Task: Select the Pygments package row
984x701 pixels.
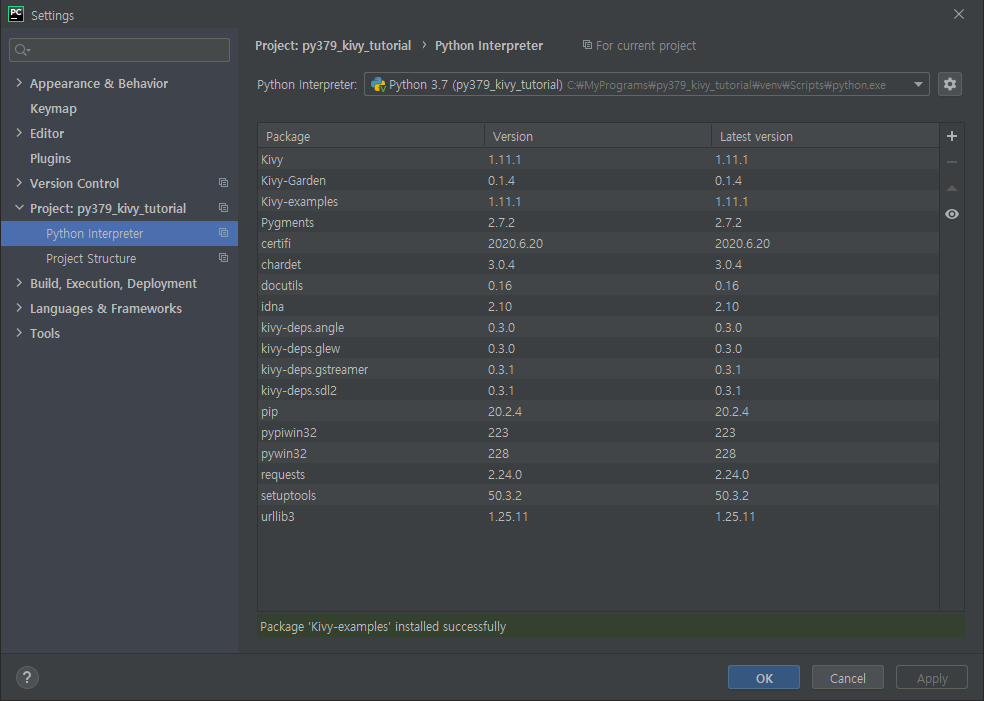Action: tap(598, 223)
